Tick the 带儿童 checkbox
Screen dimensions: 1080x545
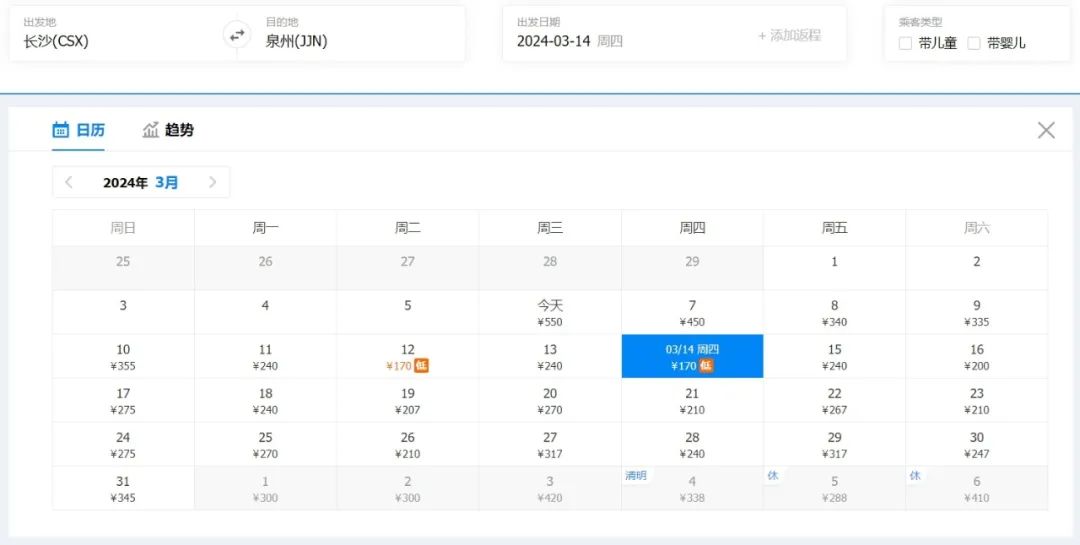905,43
